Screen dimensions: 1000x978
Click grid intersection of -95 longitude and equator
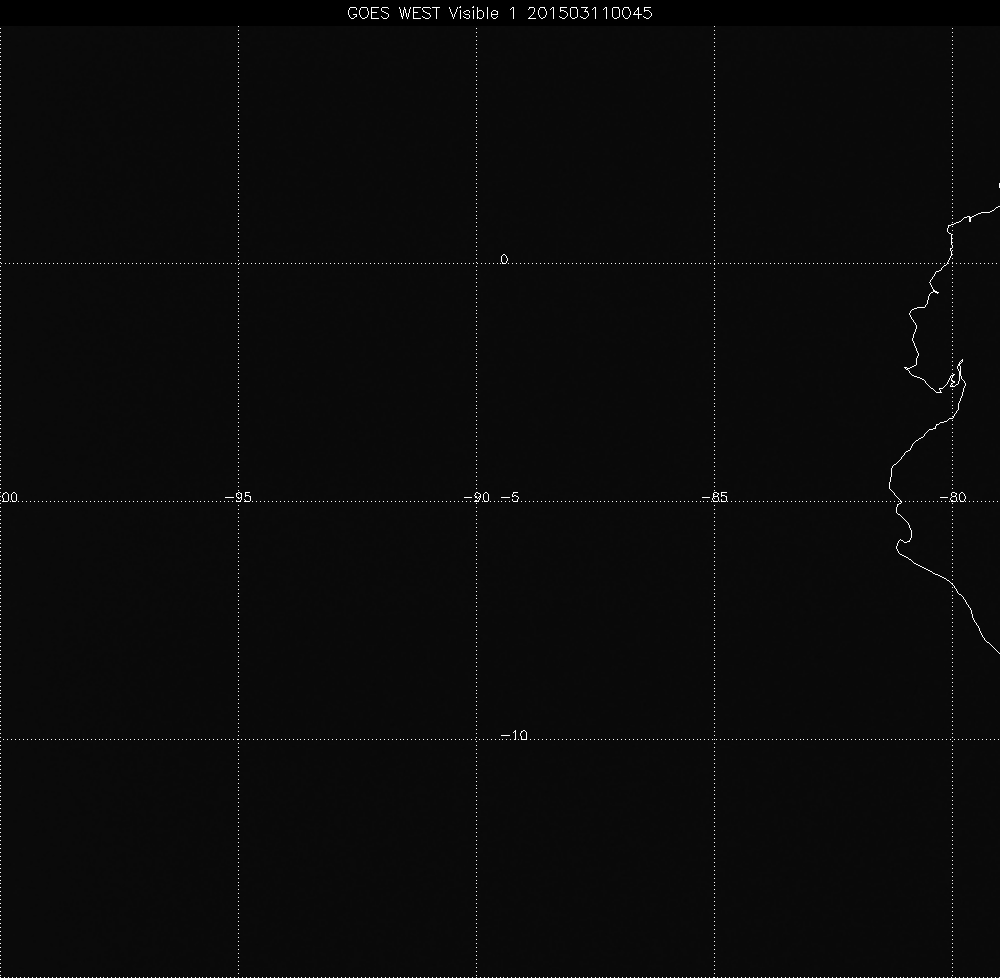click(x=238, y=263)
